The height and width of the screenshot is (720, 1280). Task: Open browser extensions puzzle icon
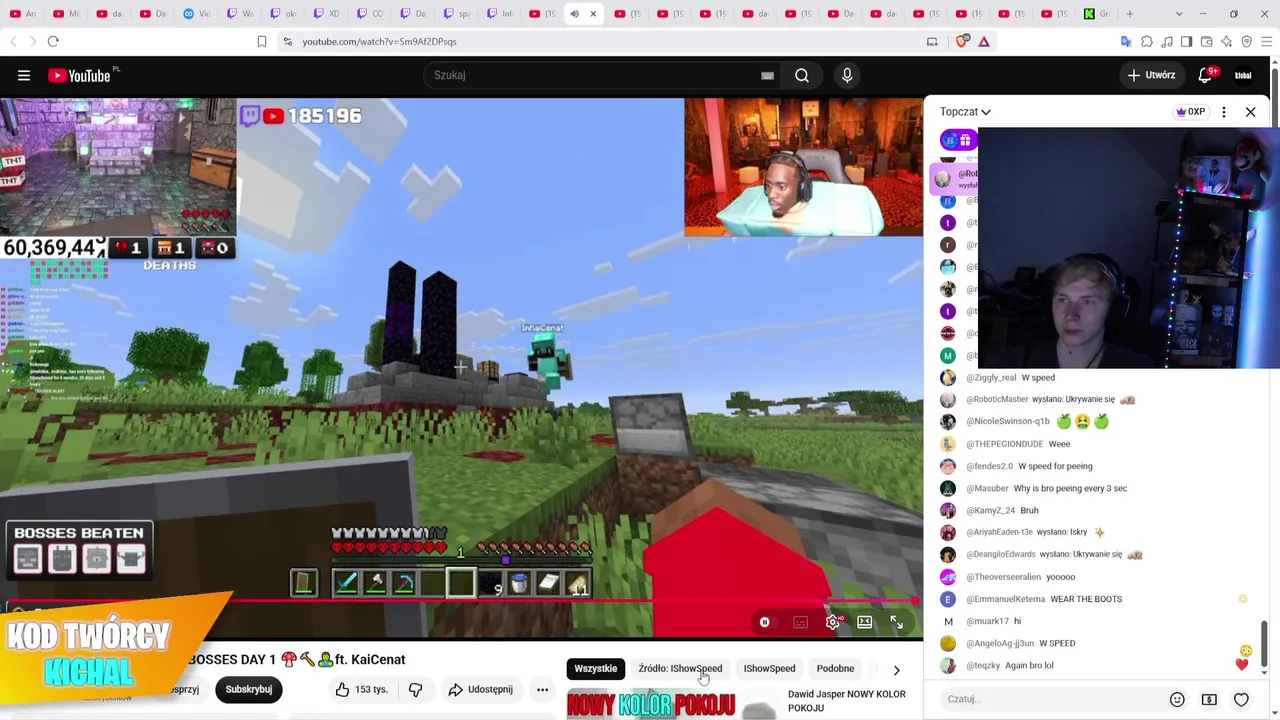[x=1147, y=41]
